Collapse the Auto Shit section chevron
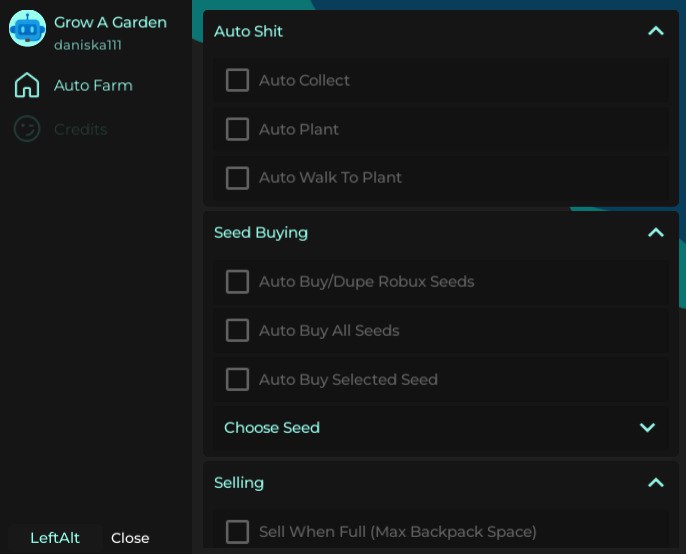This screenshot has width=686, height=554. pos(656,31)
